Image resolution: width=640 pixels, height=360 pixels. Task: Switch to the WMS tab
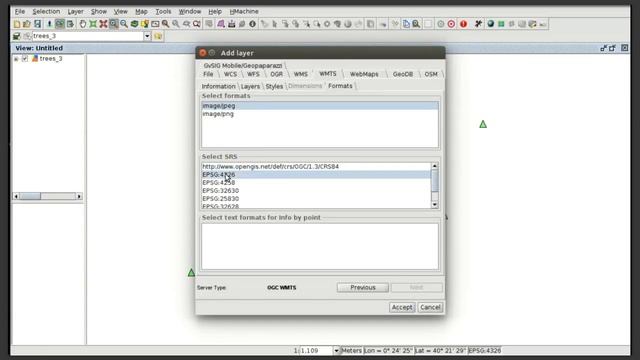tap(300, 74)
